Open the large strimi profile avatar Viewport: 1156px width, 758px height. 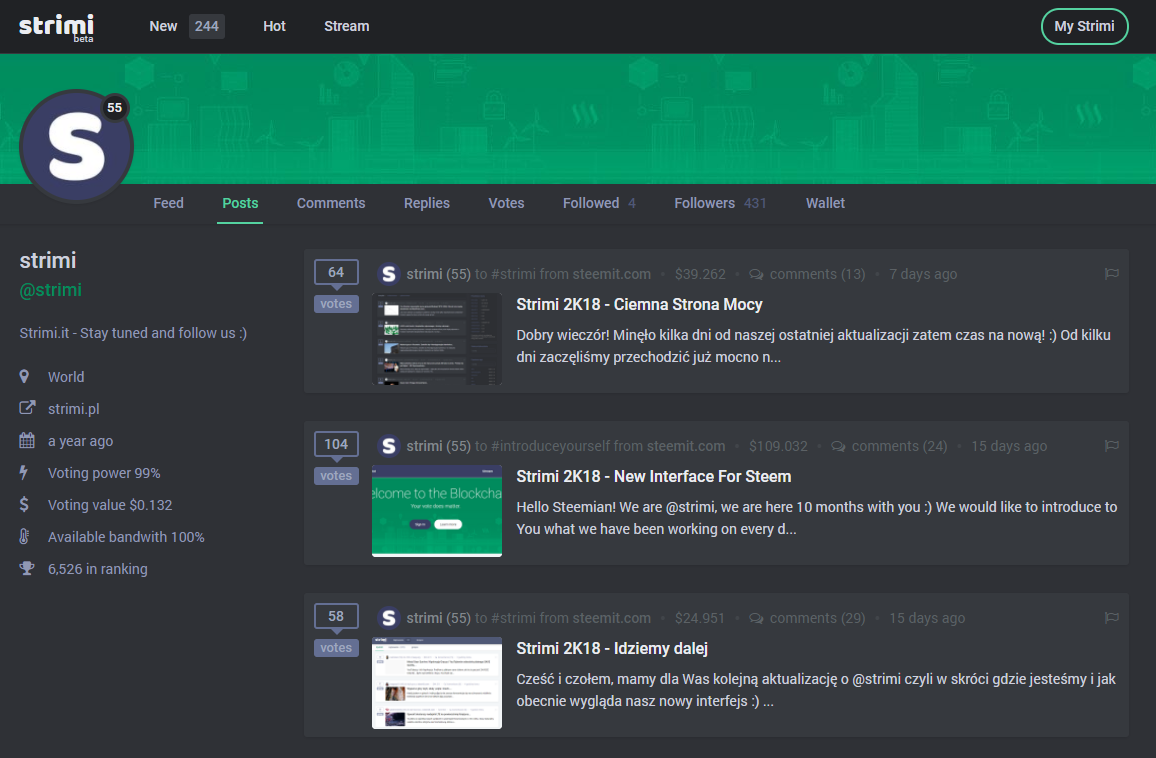(x=76, y=146)
